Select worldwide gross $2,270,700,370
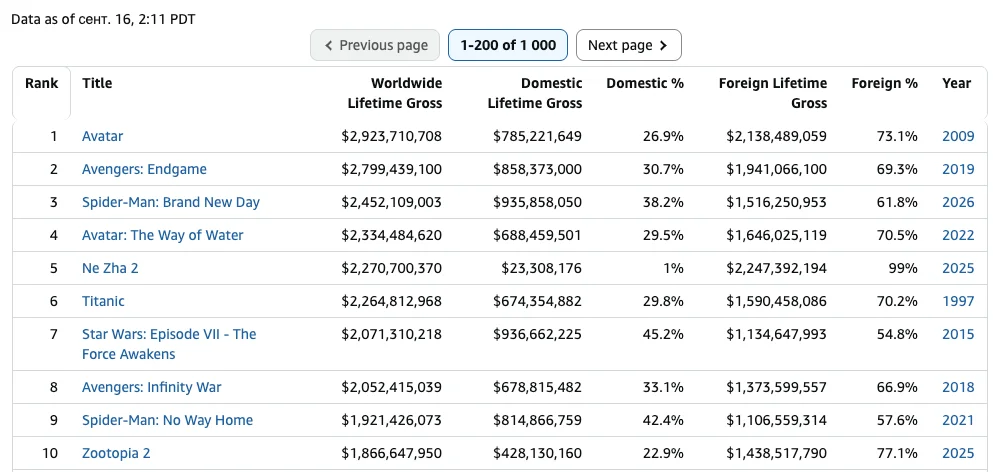This screenshot has height=472, width=993. point(392,268)
